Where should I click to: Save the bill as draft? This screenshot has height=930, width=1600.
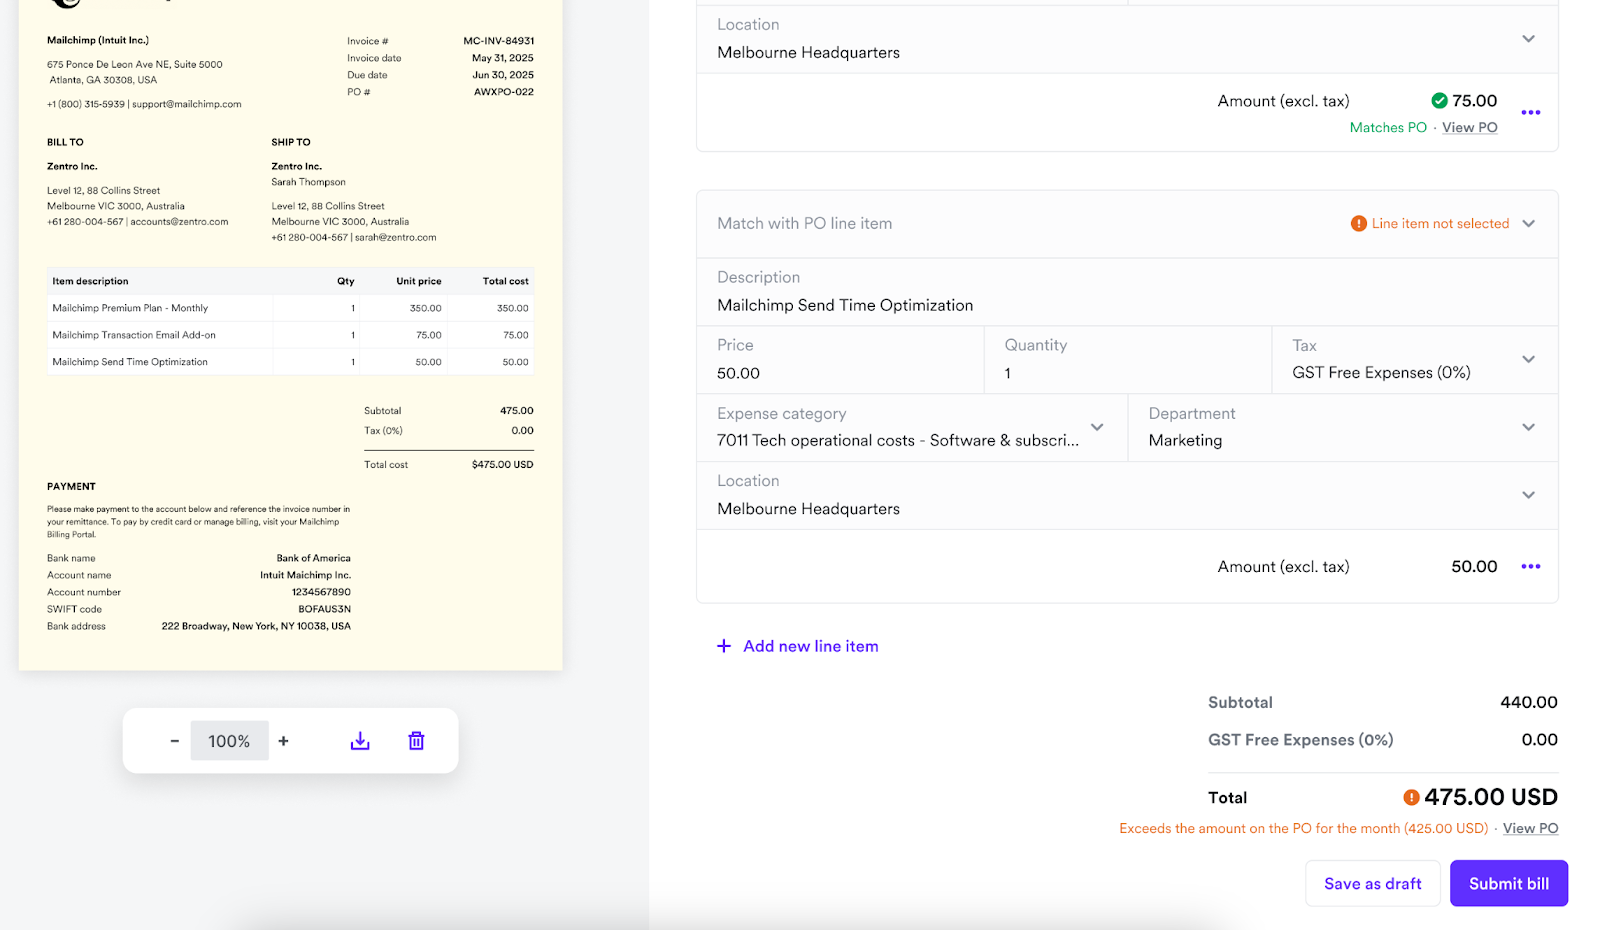1372,884
